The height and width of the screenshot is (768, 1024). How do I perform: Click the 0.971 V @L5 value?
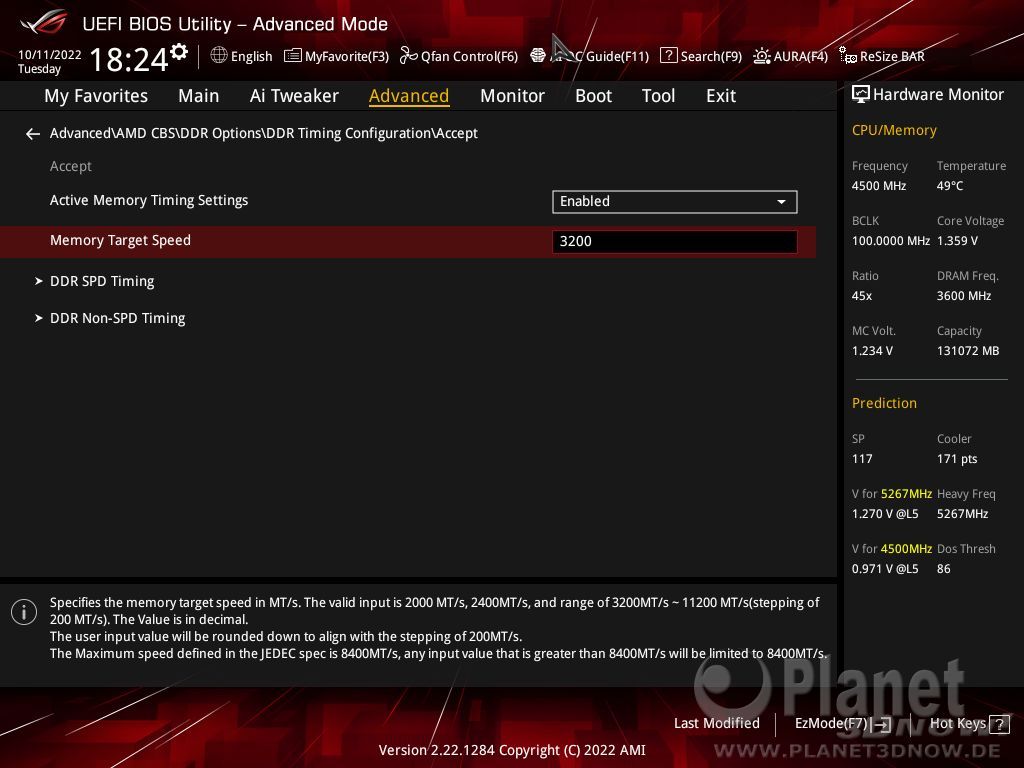885,569
